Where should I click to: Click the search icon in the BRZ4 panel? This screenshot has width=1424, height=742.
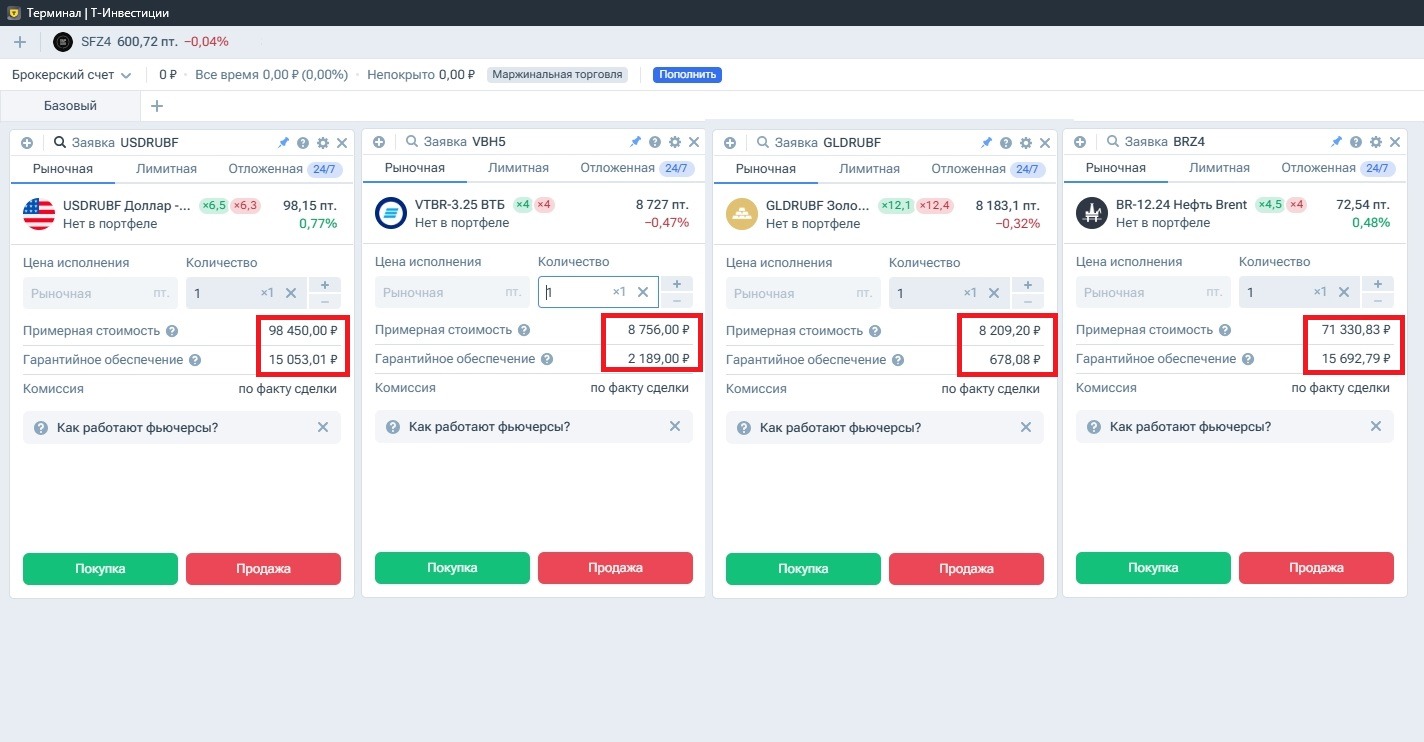point(1112,142)
